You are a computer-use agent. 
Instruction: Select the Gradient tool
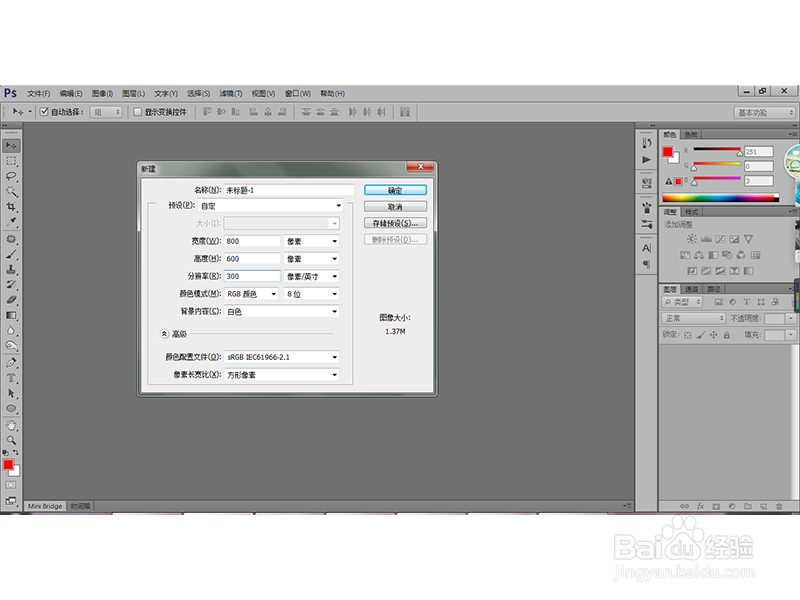[11, 315]
